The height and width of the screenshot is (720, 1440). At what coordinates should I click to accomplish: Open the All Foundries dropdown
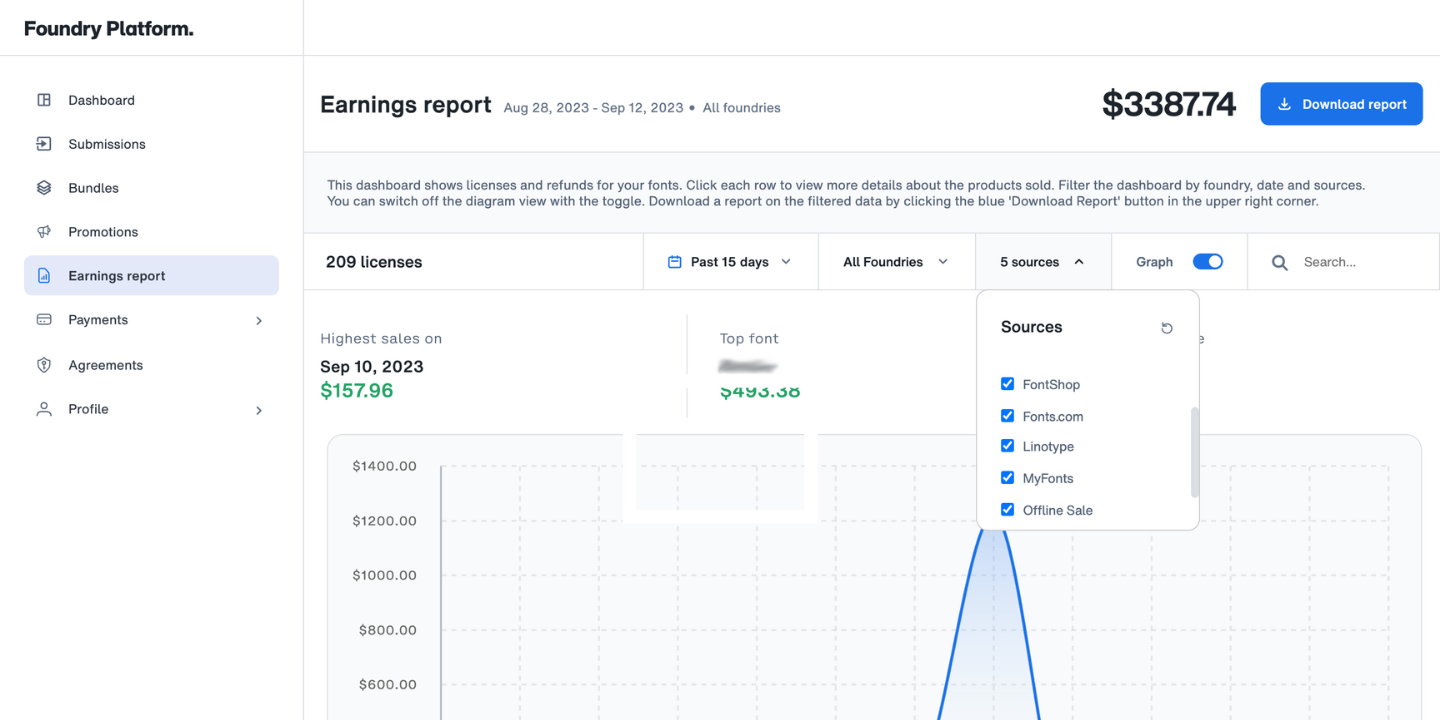click(897, 262)
